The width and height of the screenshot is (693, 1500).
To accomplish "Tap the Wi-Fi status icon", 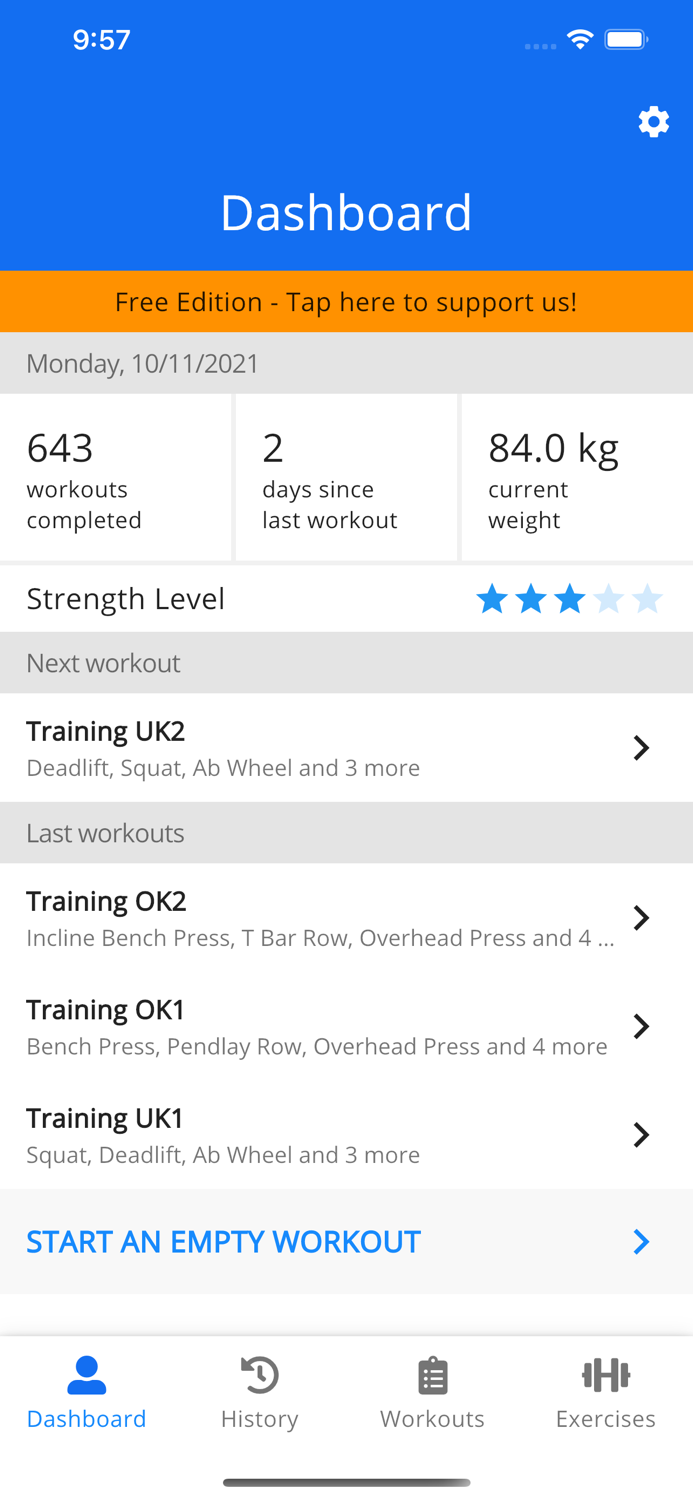I will [x=581, y=40].
